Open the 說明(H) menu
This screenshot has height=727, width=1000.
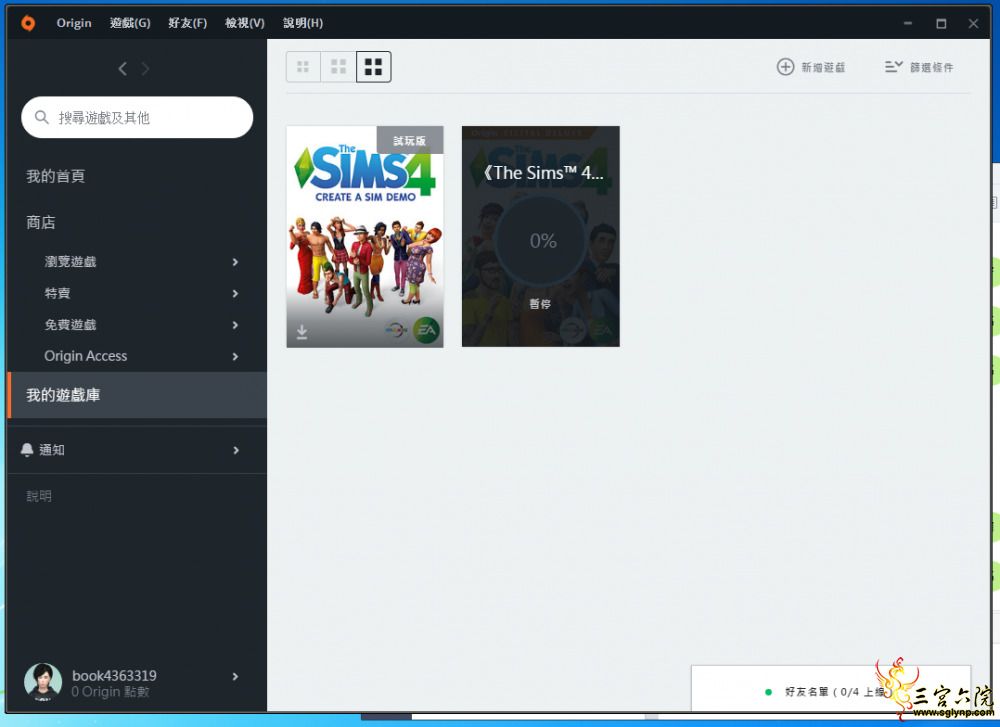[303, 23]
